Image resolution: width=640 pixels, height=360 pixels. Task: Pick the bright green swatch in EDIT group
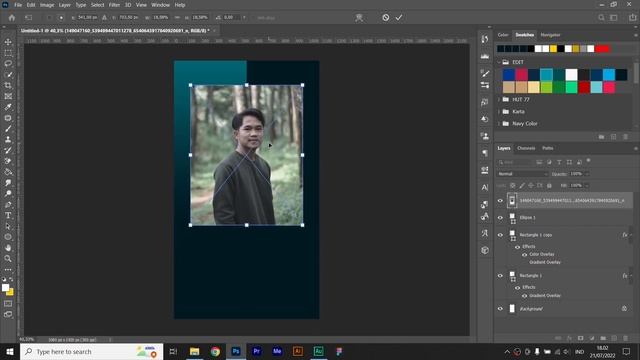(571, 87)
